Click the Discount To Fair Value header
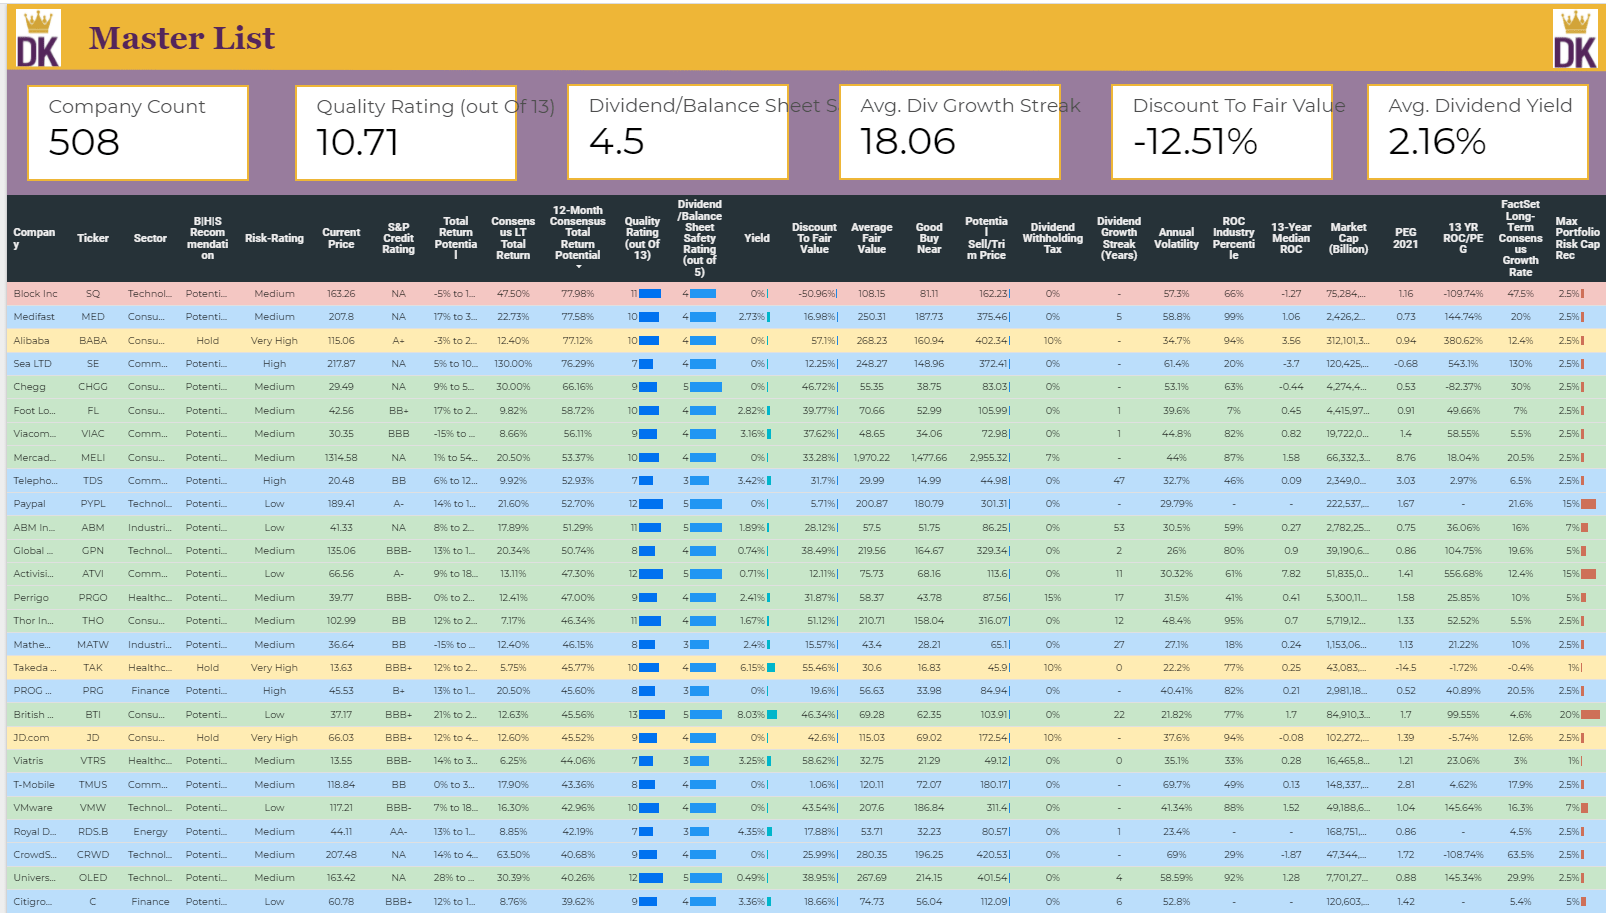This screenshot has width=1606, height=913. pyautogui.click(x=814, y=238)
